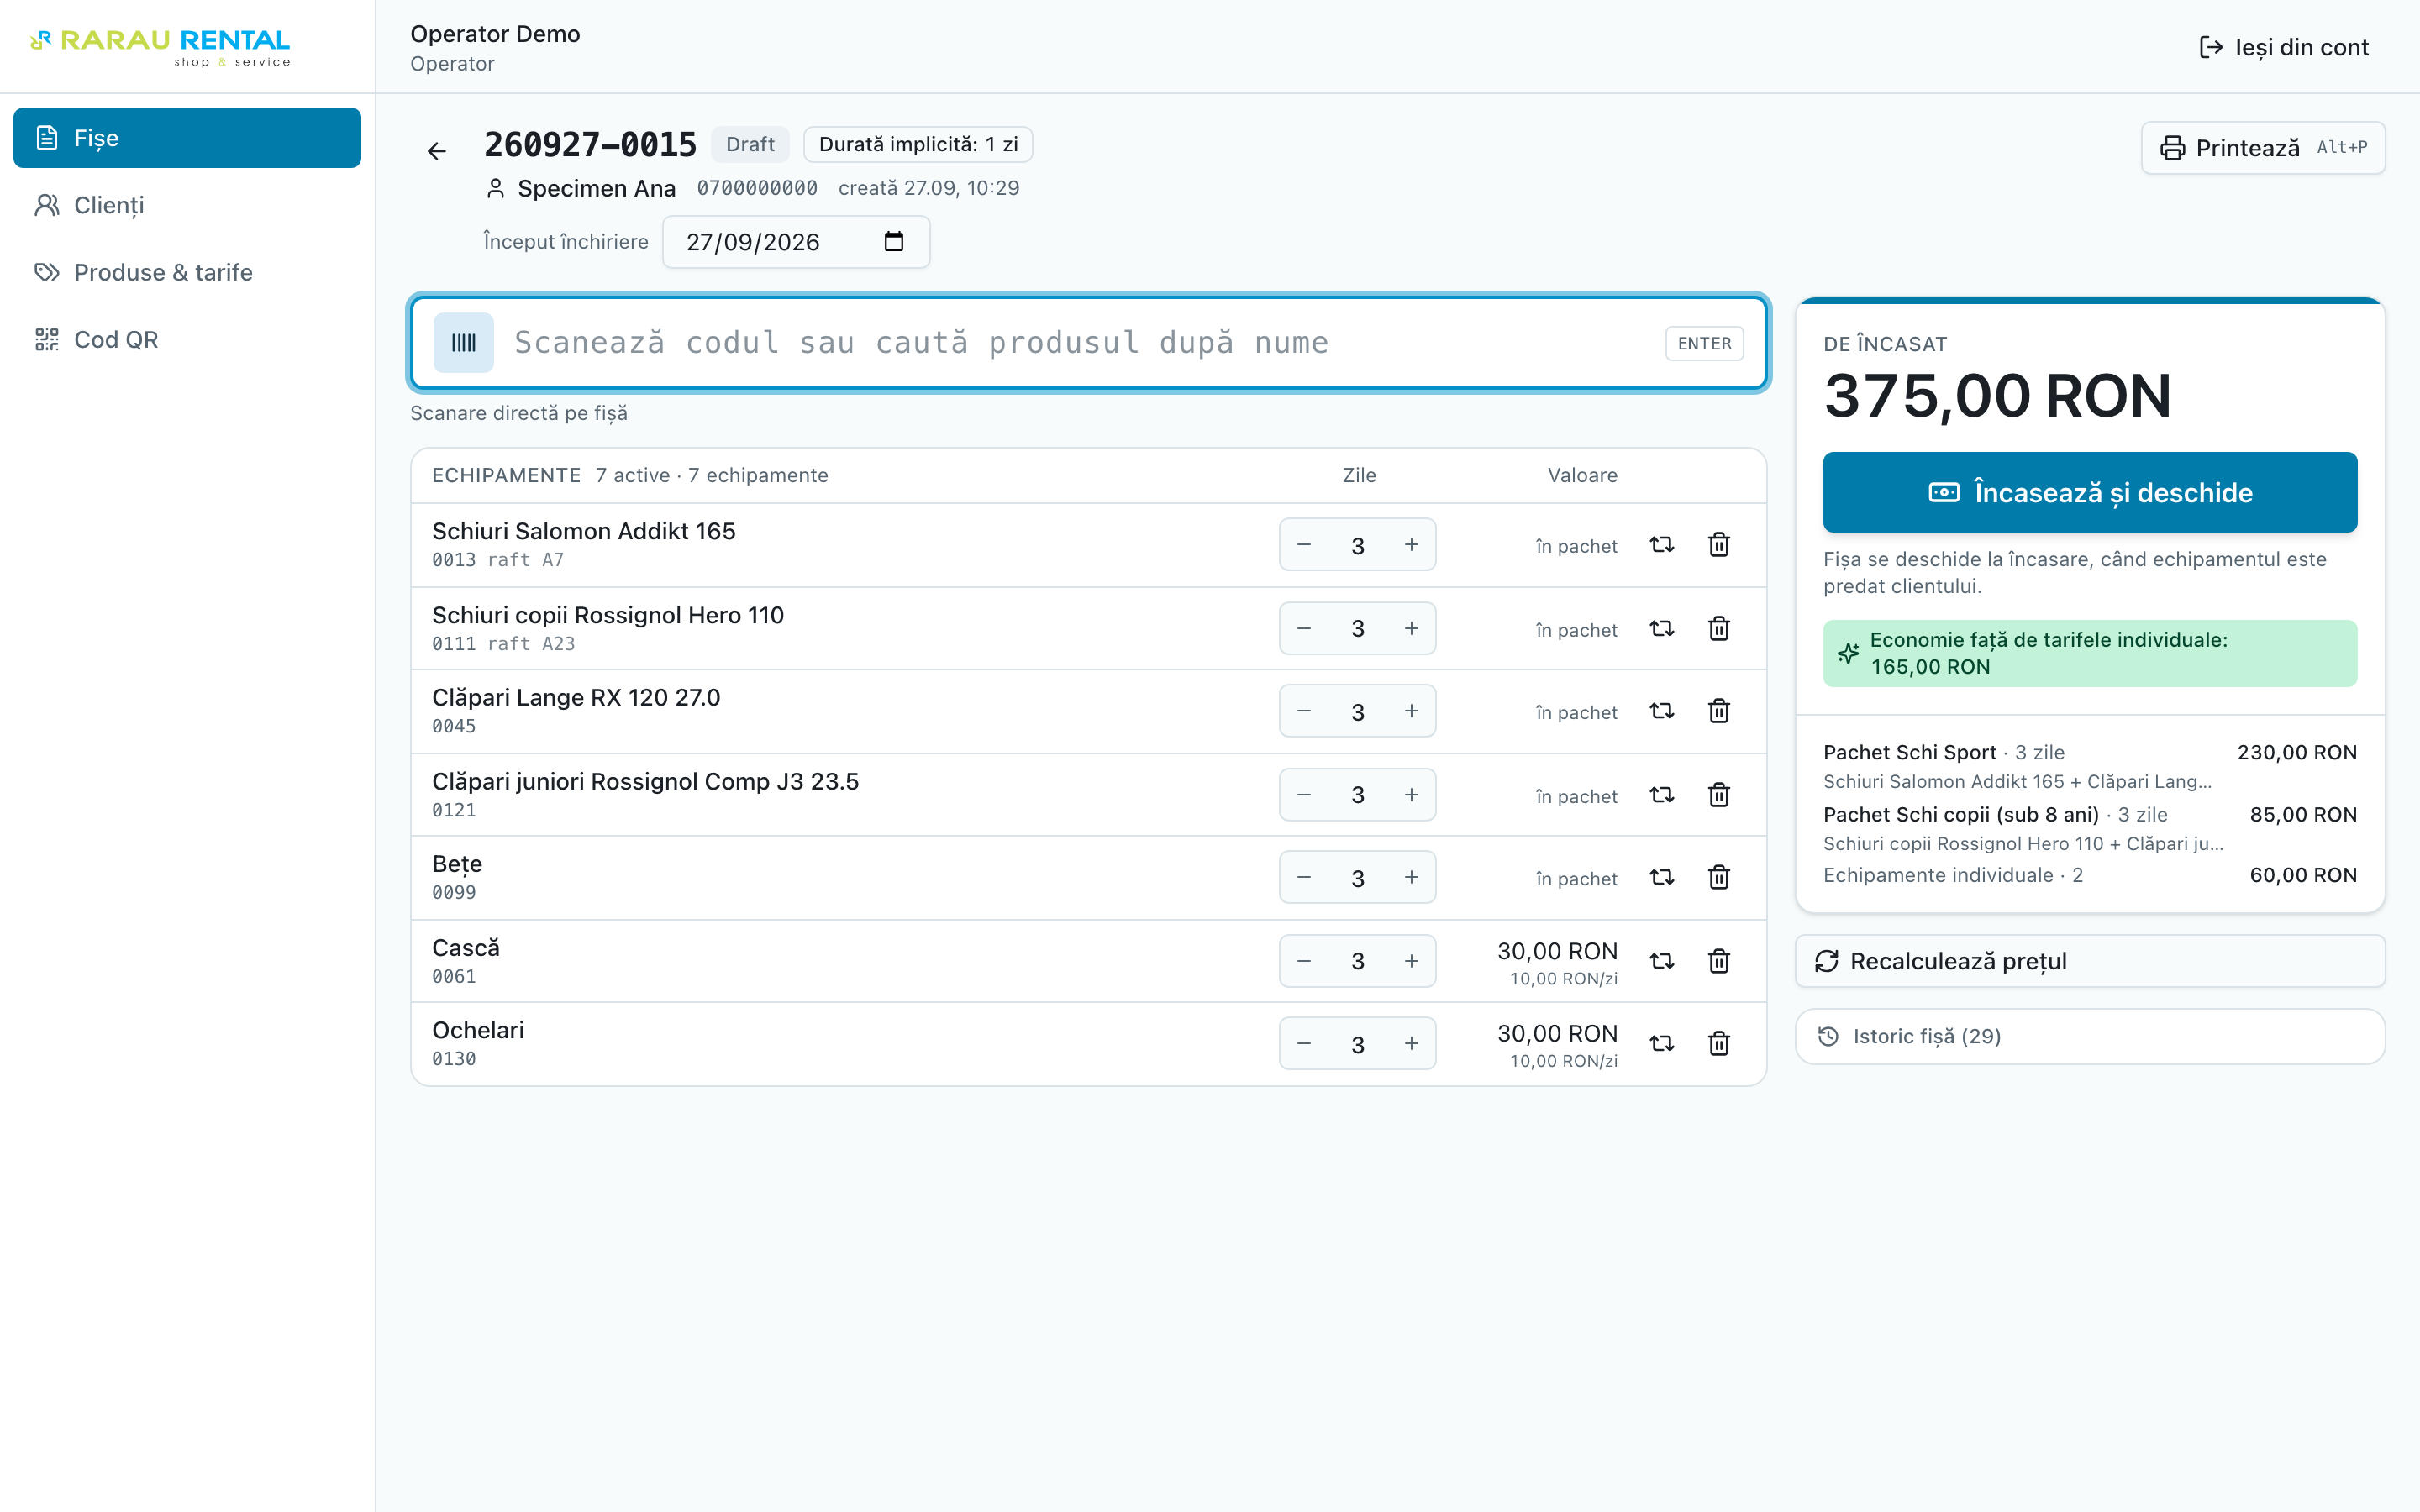2420x1512 pixels.
Task: Delete Schiuri copii Rossignol Hero 110
Action: point(1719,629)
